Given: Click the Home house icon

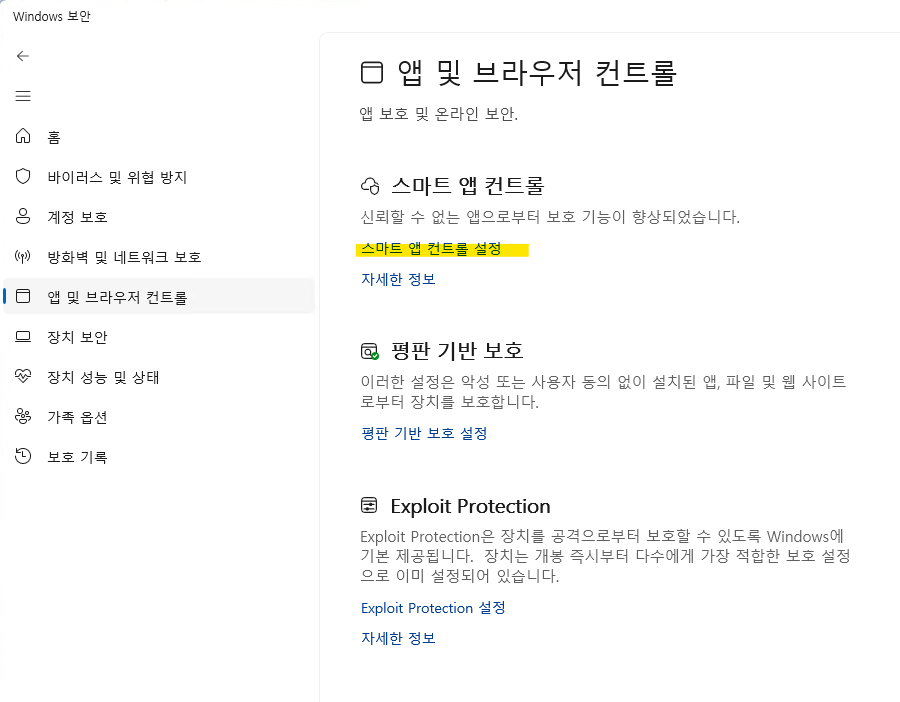Looking at the screenshot, I should [x=23, y=137].
